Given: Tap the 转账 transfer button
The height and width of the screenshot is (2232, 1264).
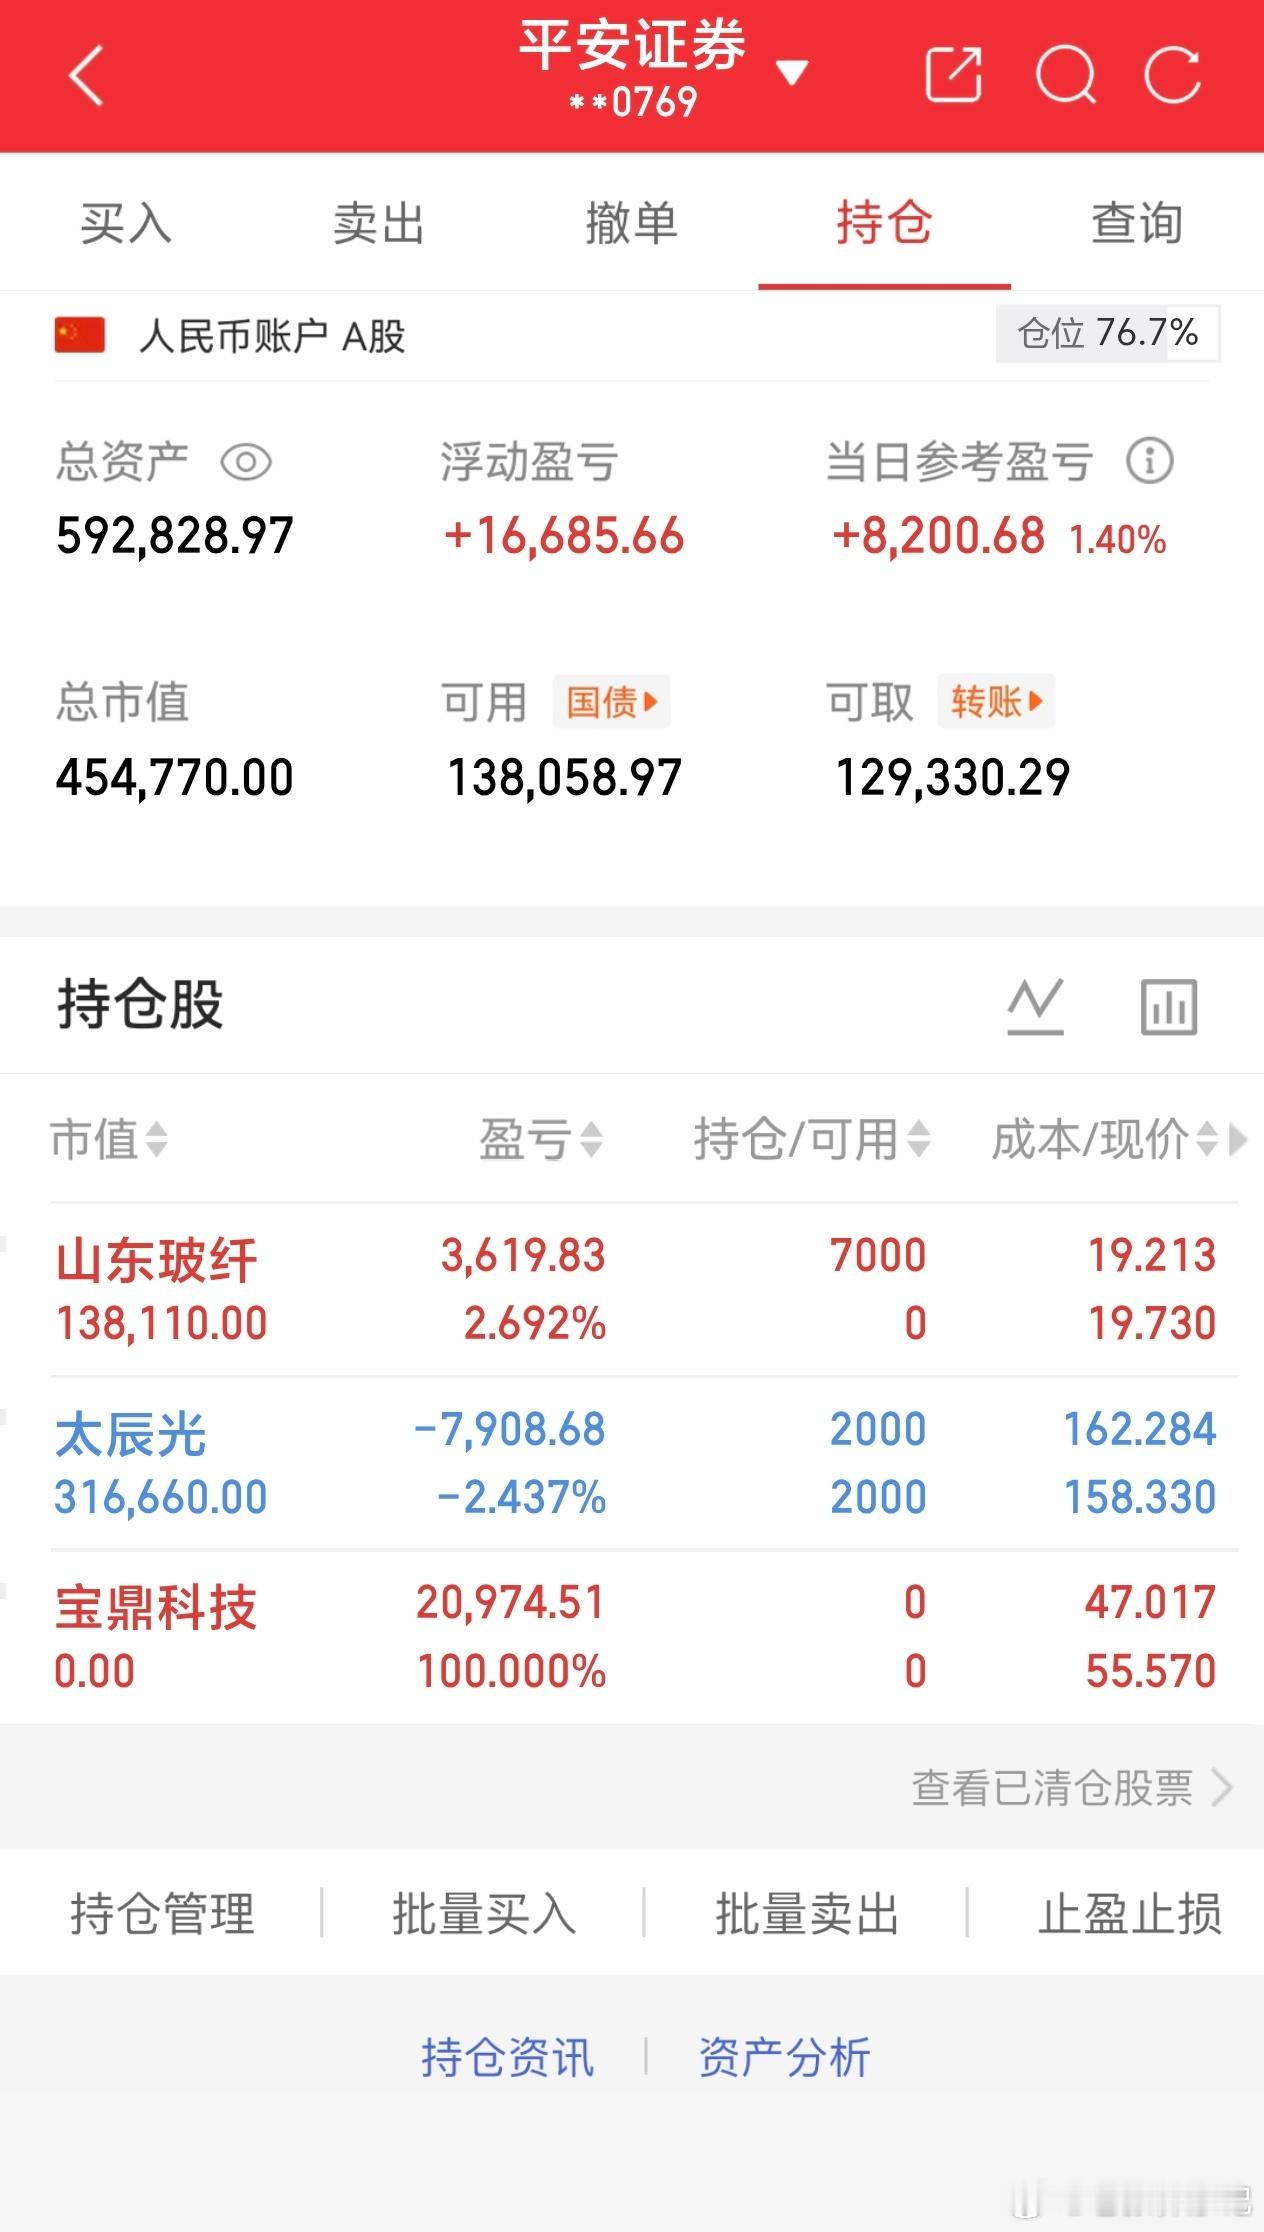Looking at the screenshot, I should tap(996, 701).
